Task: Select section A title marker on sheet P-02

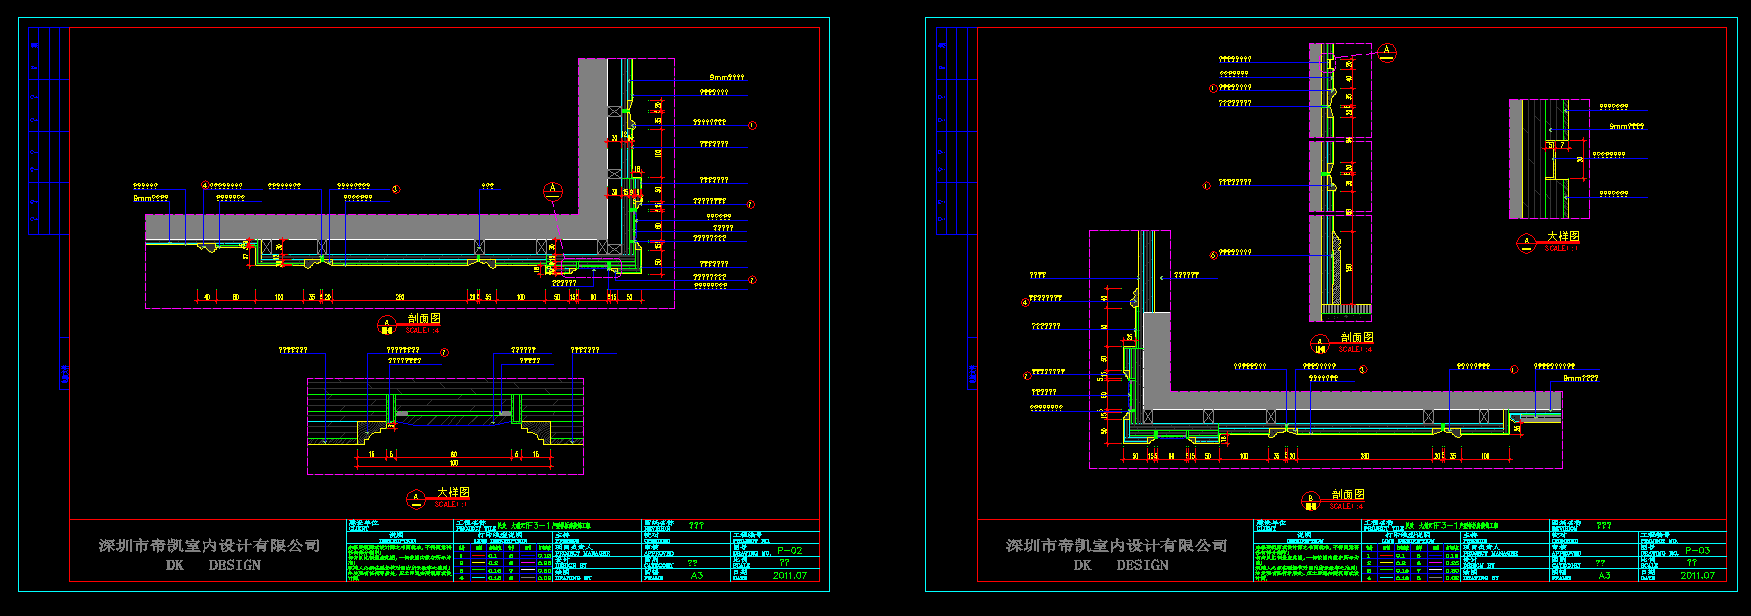Action: (386, 324)
